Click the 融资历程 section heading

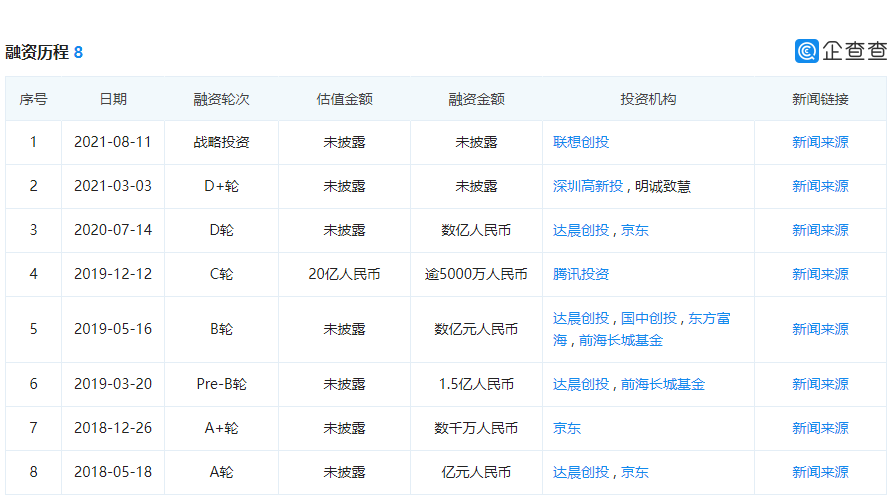pyautogui.click(x=37, y=52)
